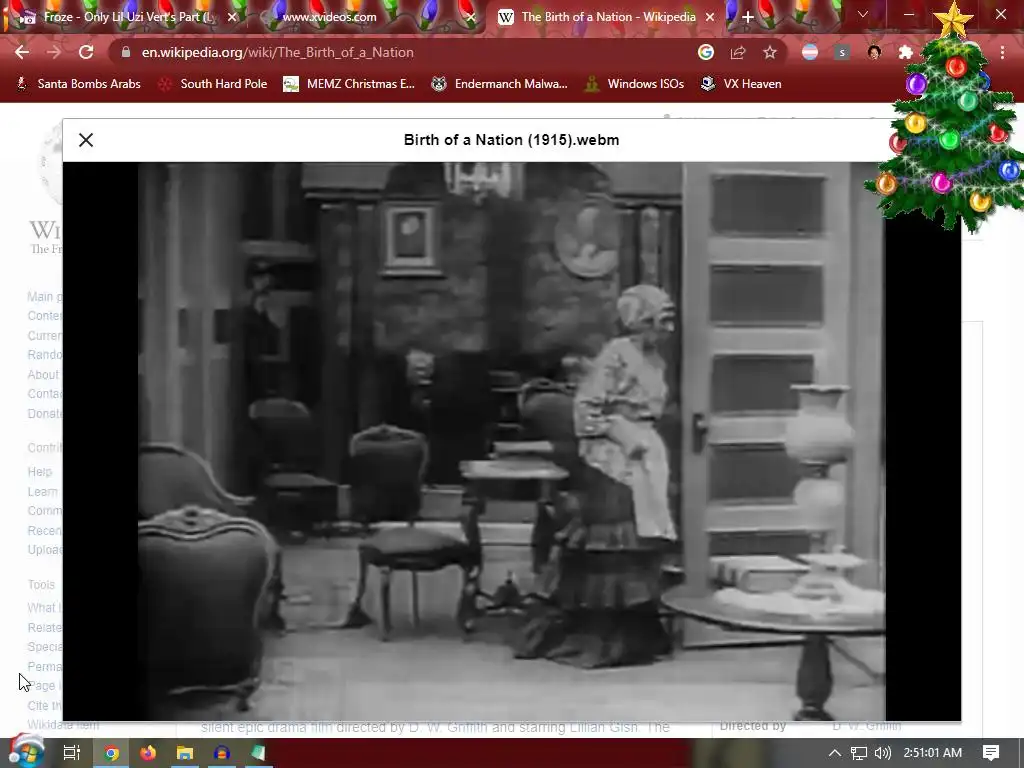1024x768 pixels.
Task: Open the notification center icon
Action: coord(991,753)
